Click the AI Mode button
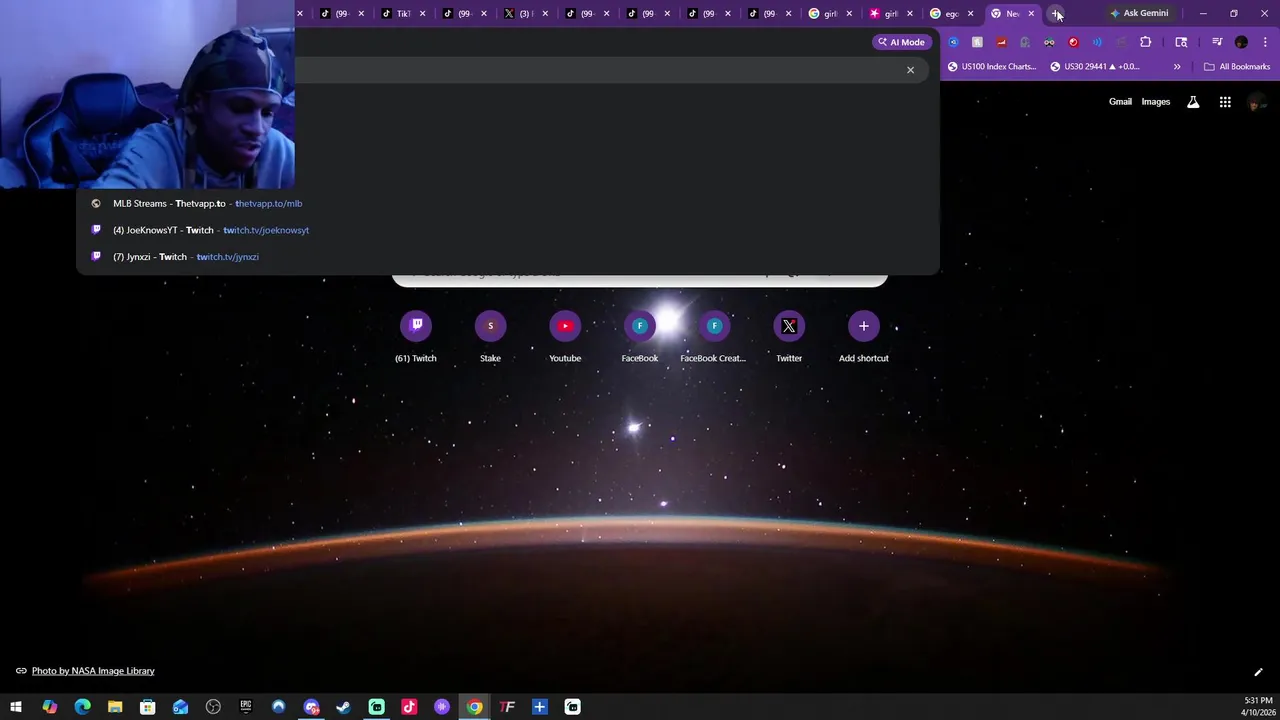The image size is (1280, 720). click(900, 42)
